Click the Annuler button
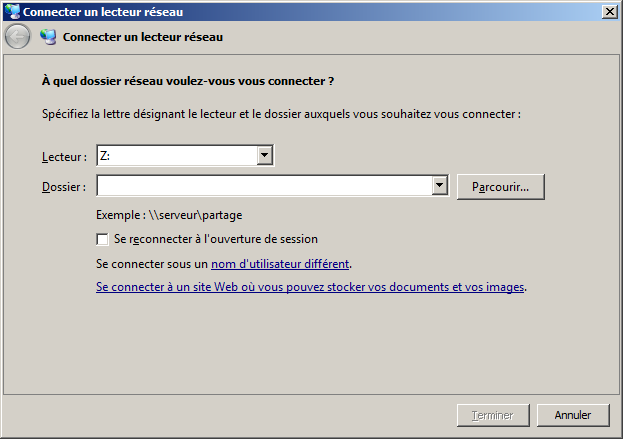The width and height of the screenshot is (623, 439). coord(572,415)
